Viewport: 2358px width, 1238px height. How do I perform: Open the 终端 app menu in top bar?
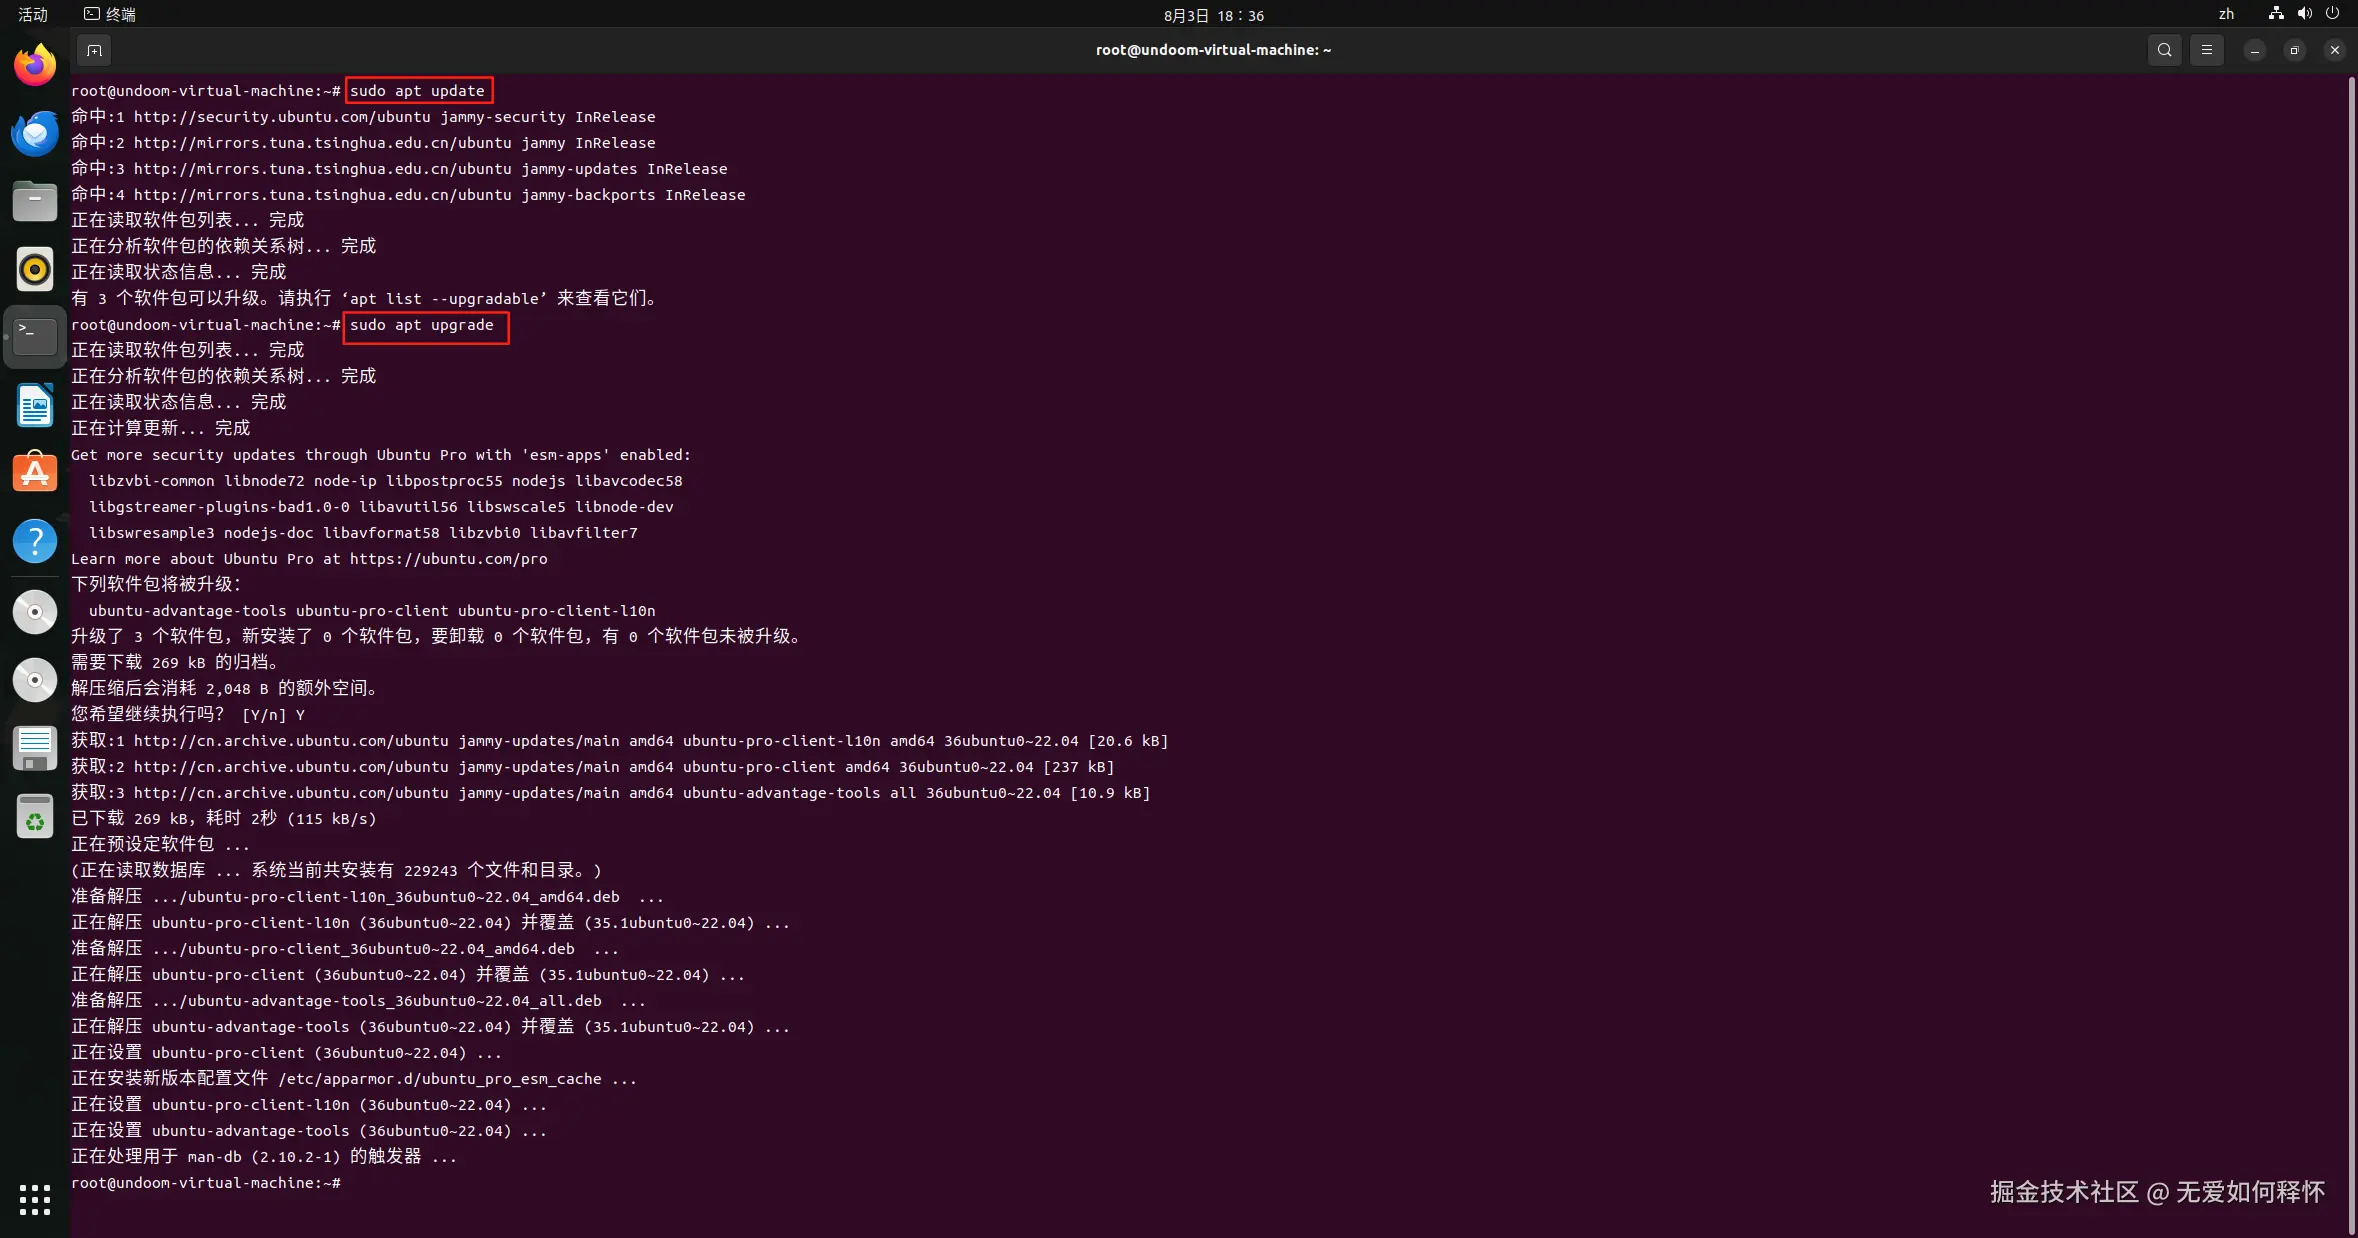(x=110, y=14)
